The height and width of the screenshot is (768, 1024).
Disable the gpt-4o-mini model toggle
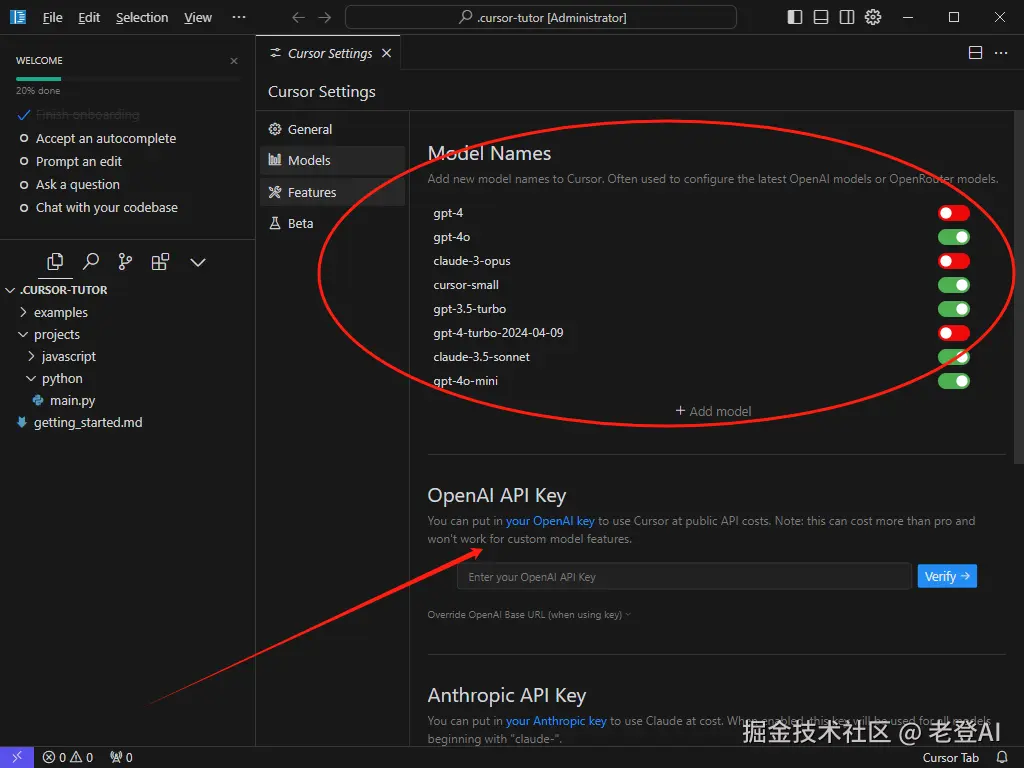[x=953, y=381]
